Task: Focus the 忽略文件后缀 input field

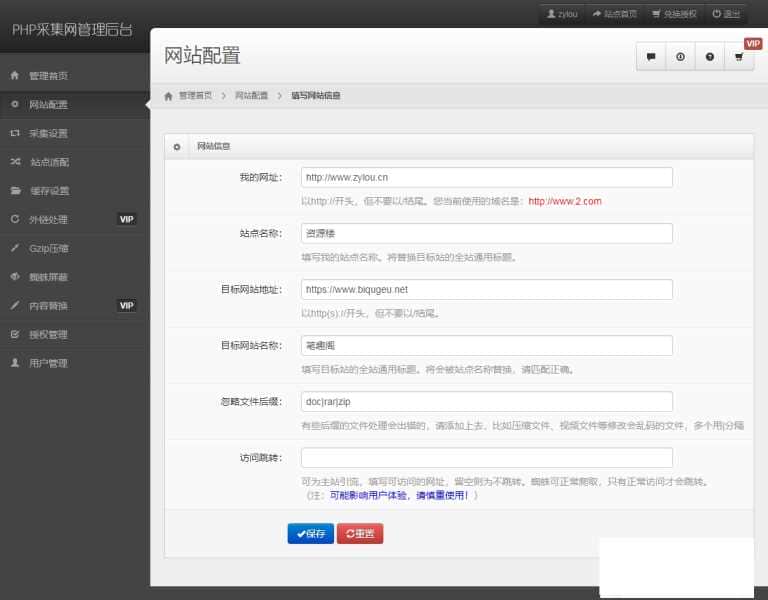Action: (487, 402)
